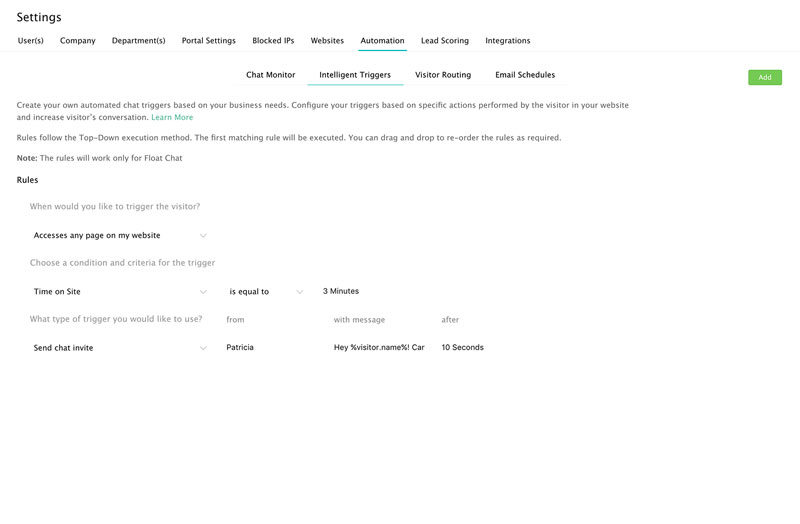Click the 'with message' column label
Image resolution: width=800 pixels, height=524 pixels.
[359, 320]
